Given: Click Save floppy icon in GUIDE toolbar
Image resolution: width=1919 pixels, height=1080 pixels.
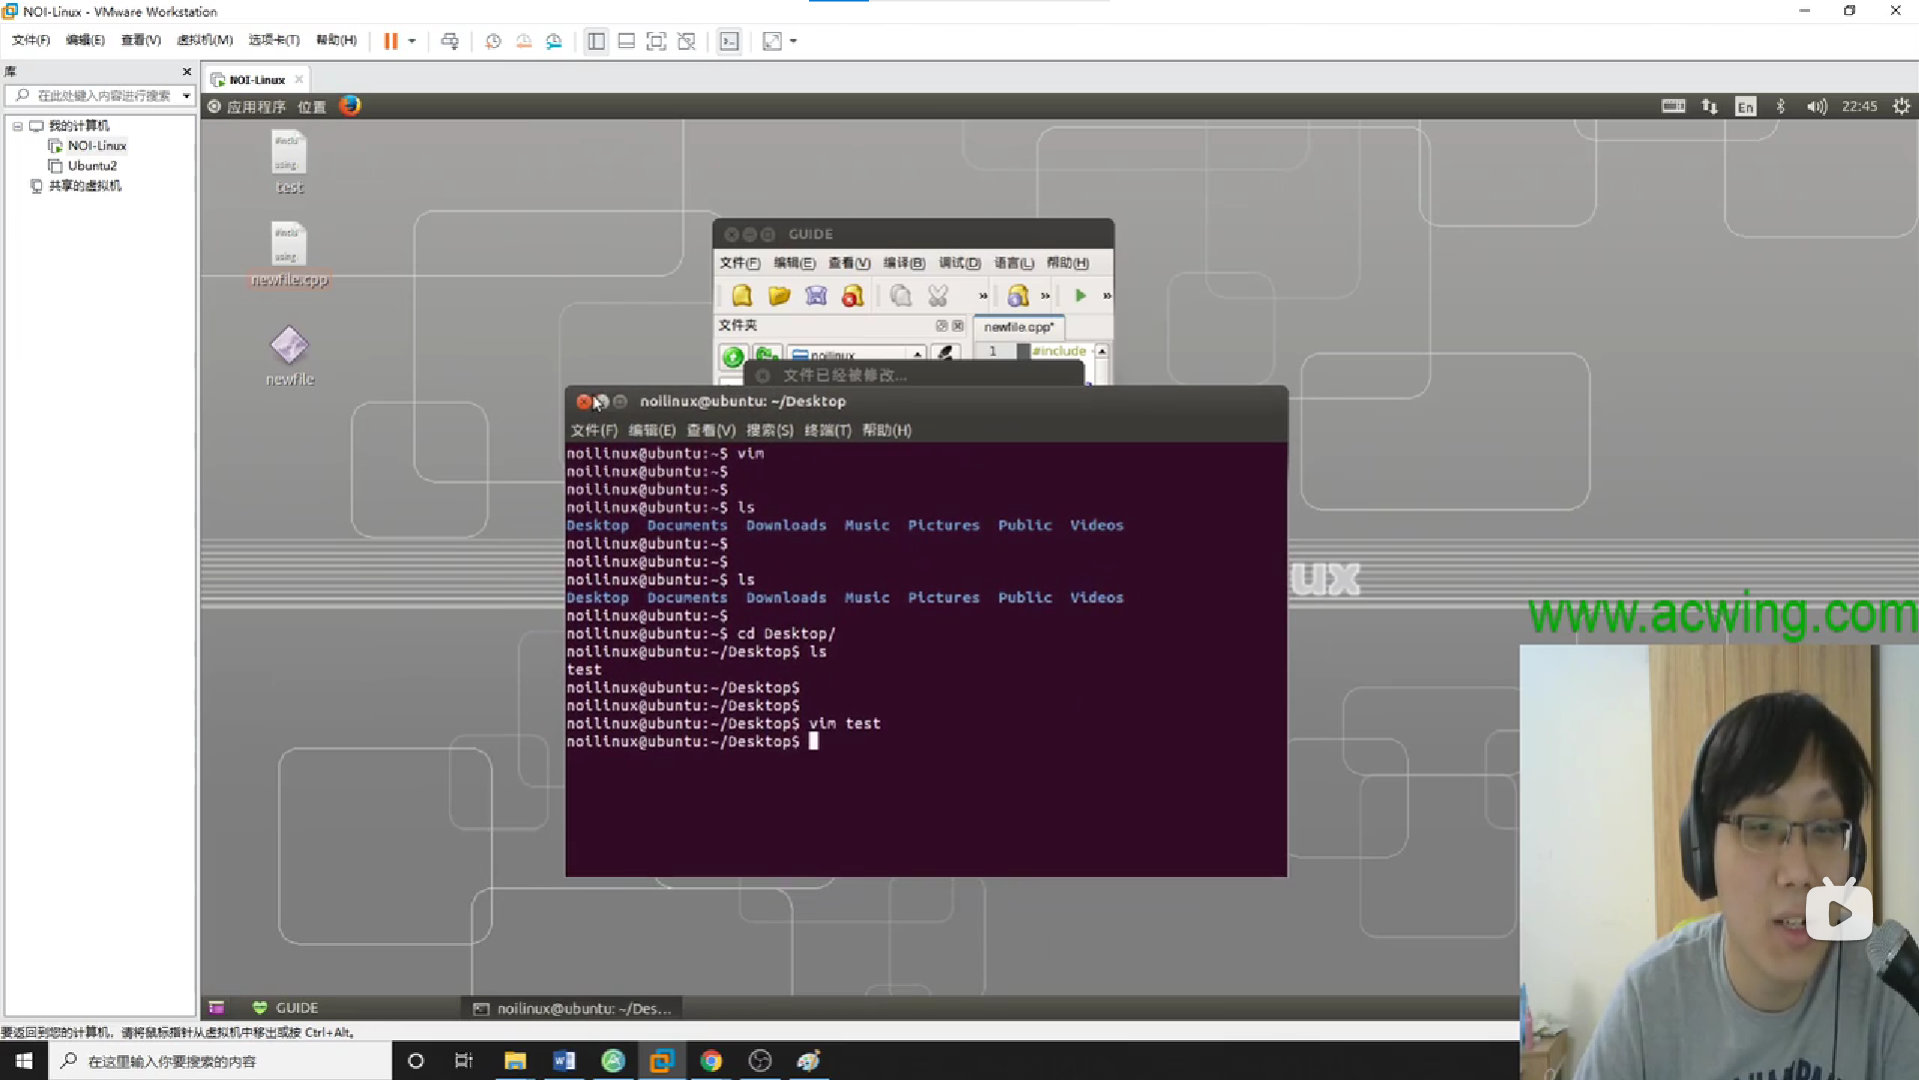Looking at the screenshot, I should (816, 295).
